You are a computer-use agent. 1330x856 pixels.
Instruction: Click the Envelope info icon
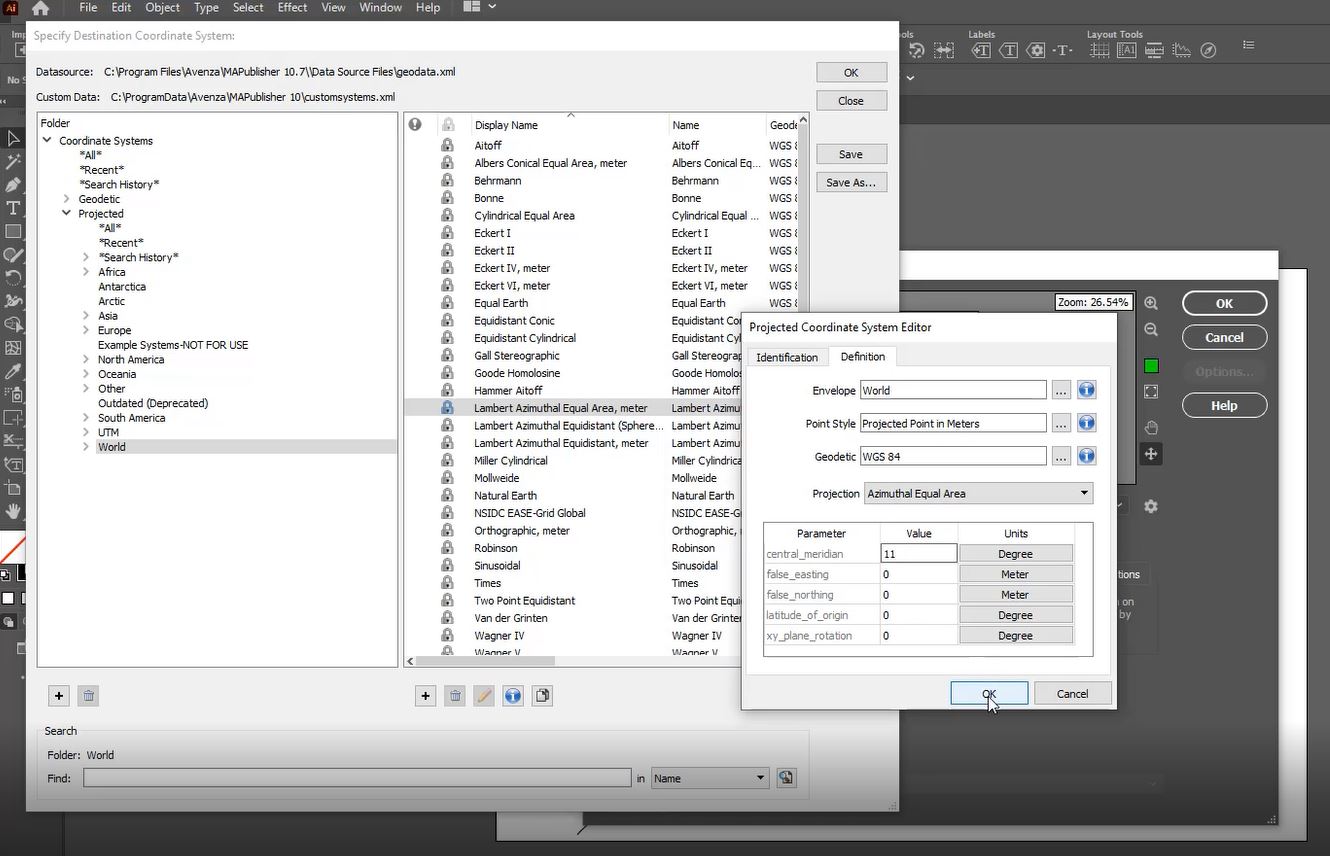click(x=1086, y=391)
